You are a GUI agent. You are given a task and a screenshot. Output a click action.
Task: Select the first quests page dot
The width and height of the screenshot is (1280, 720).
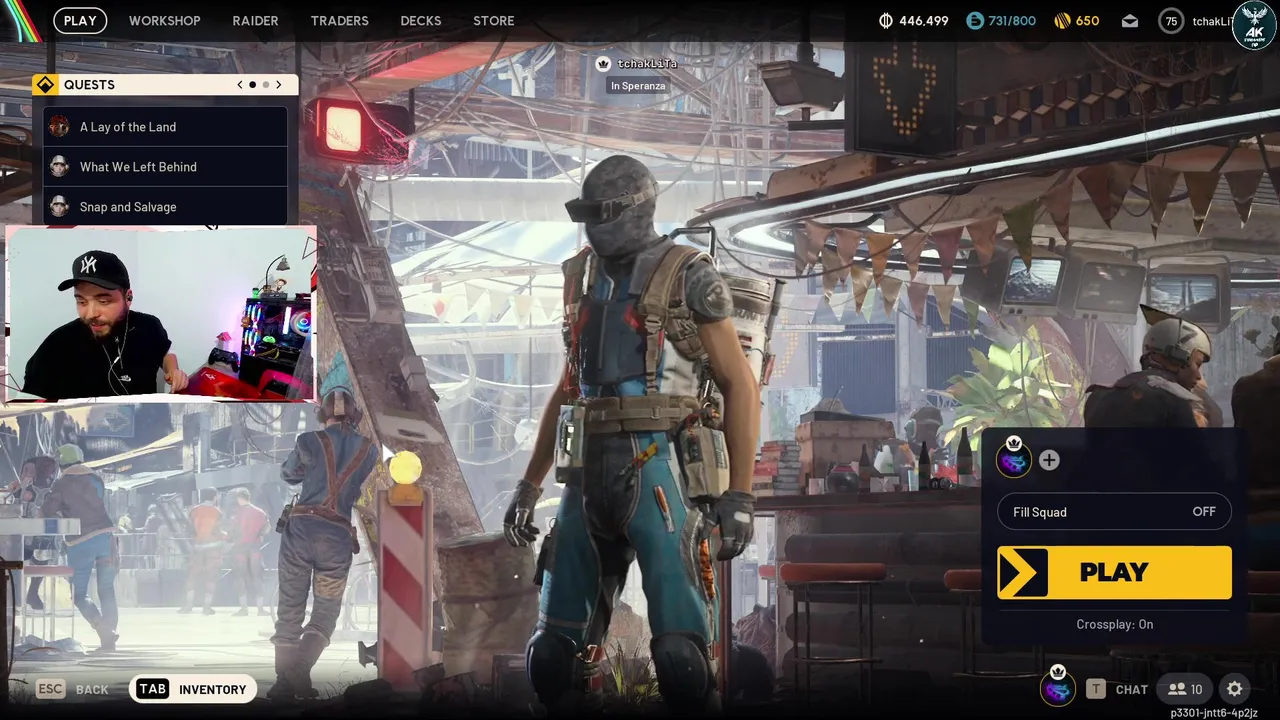252,85
